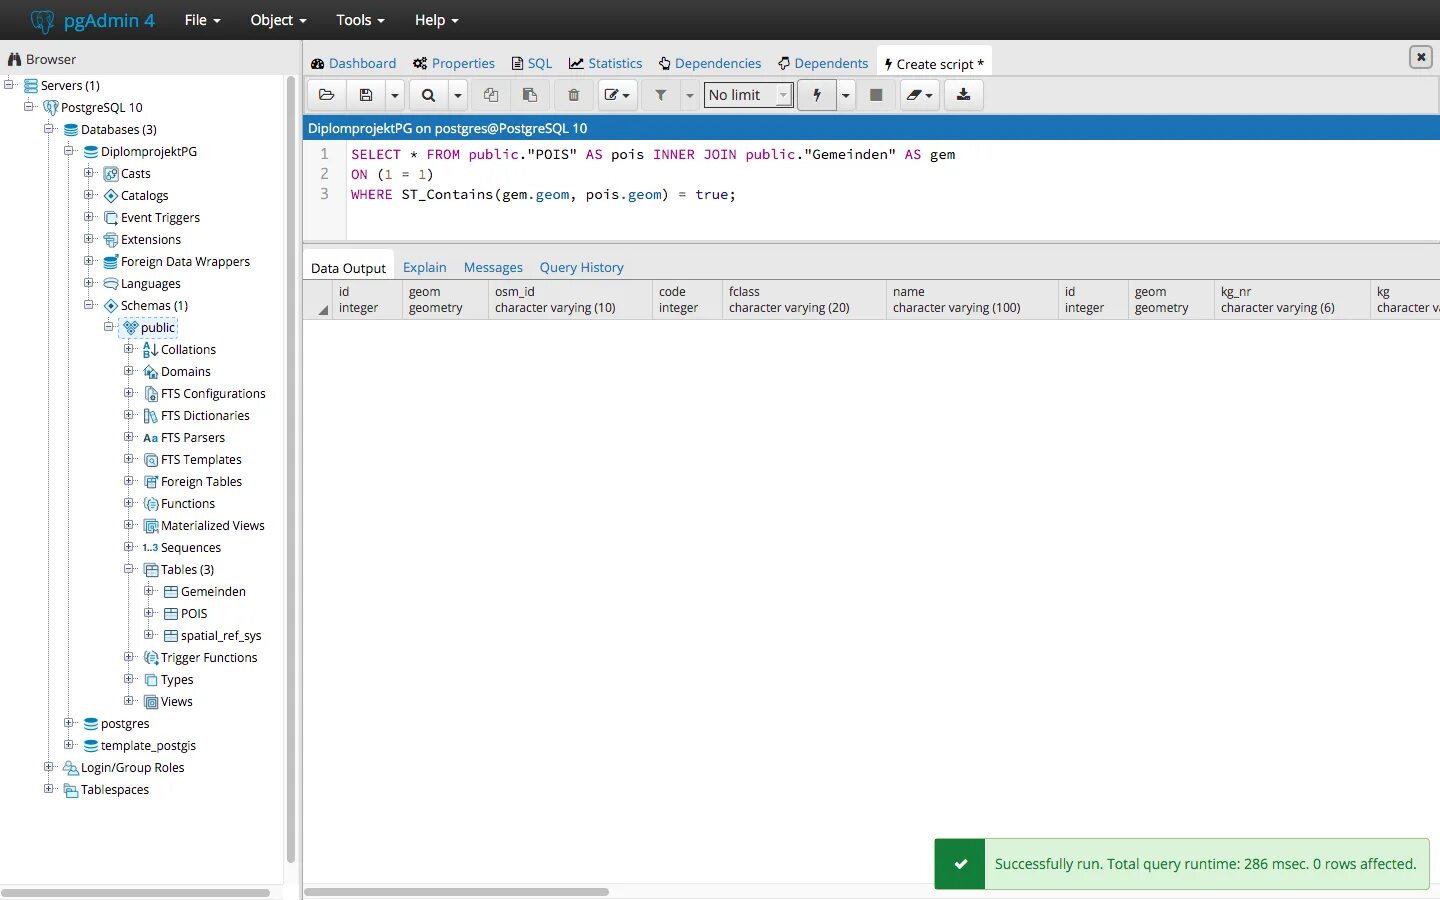Click the Trigger Functions icon

pos(151,657)
